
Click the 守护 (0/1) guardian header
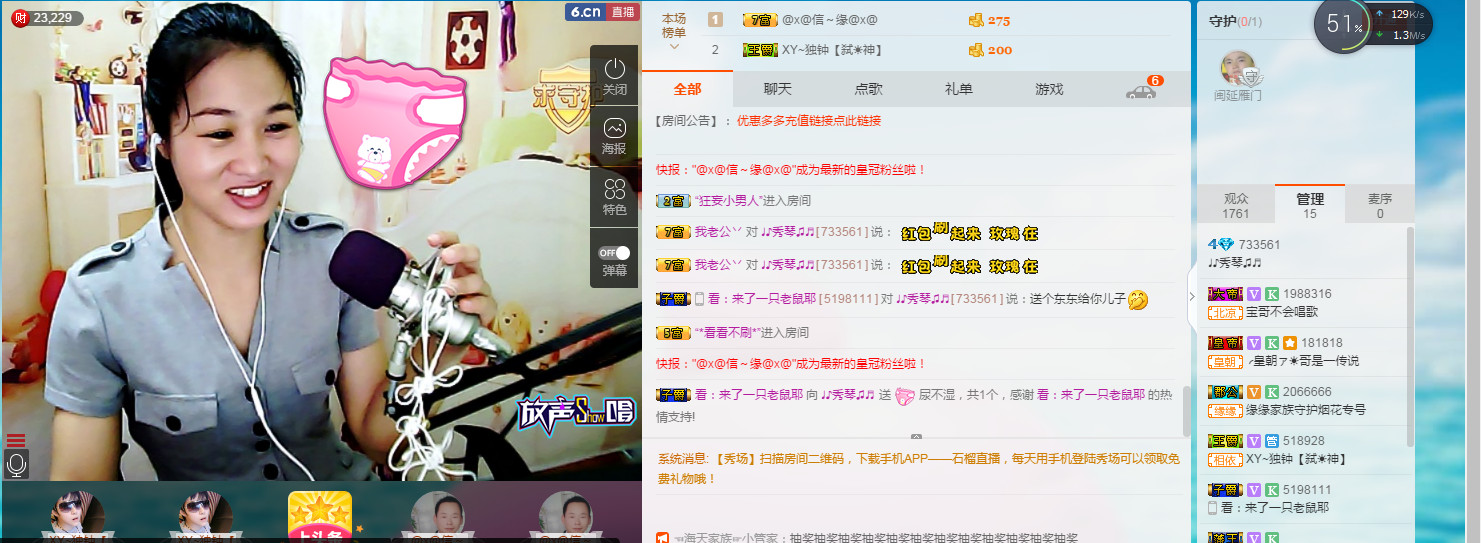click(x=1235, y=21)
